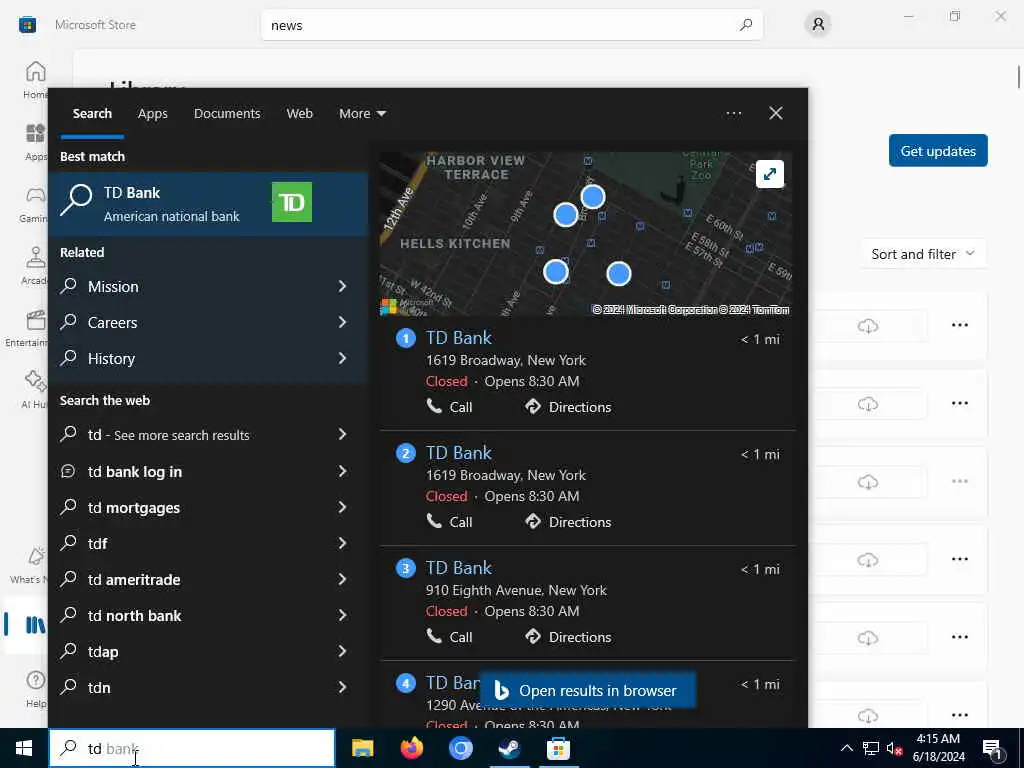
Task: Open the Arcade section in Store sidebar
Action: [35, 266]
